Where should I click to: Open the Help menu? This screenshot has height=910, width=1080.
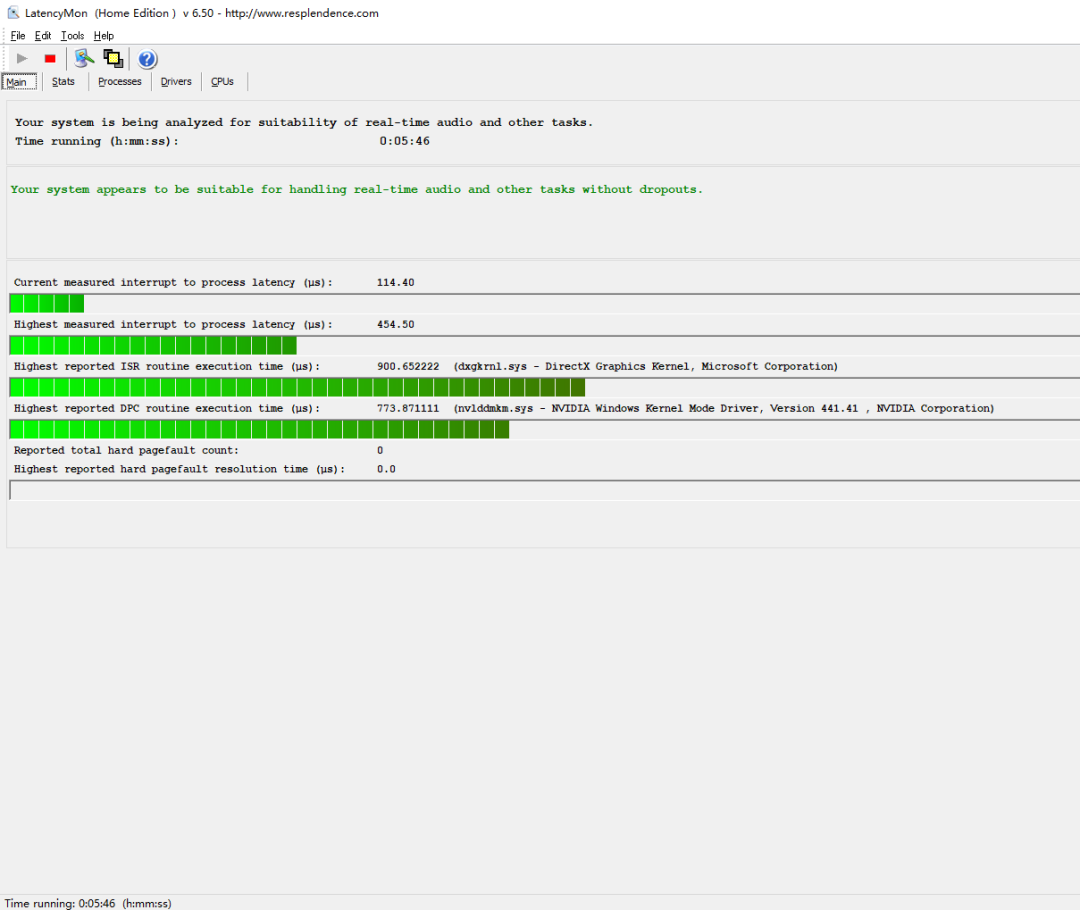pos(103,36)
